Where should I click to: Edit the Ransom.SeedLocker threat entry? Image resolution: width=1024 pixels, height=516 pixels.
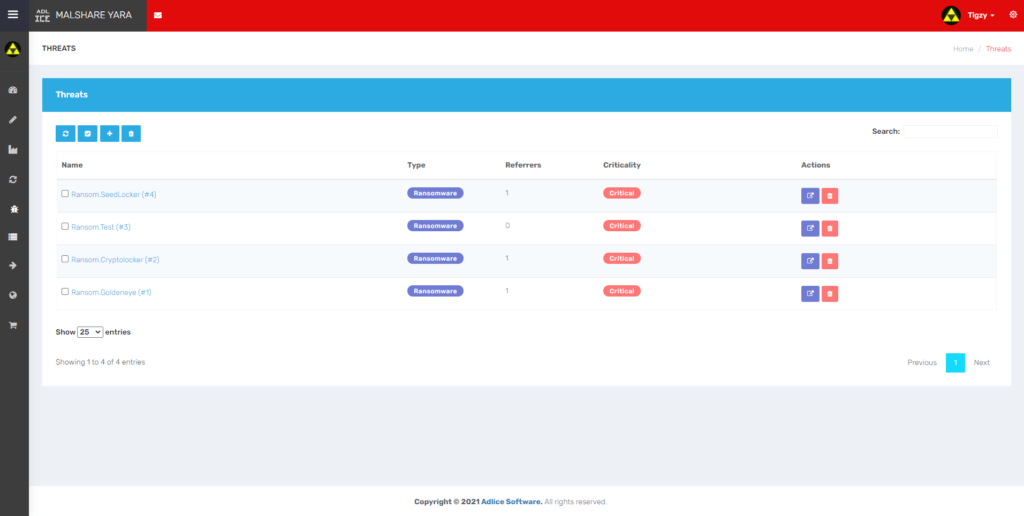point(810,196)
